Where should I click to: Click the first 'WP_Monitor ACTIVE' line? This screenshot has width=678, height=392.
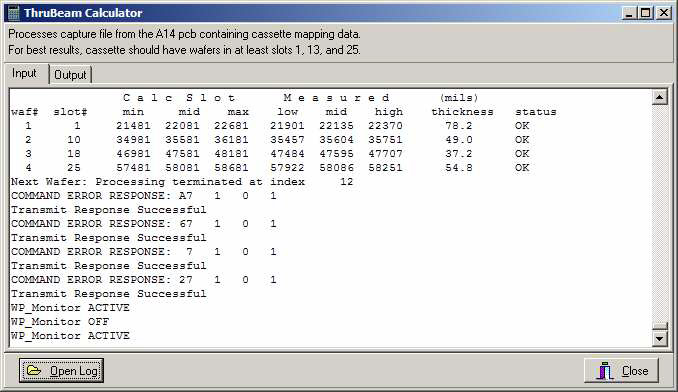[70, 307]
